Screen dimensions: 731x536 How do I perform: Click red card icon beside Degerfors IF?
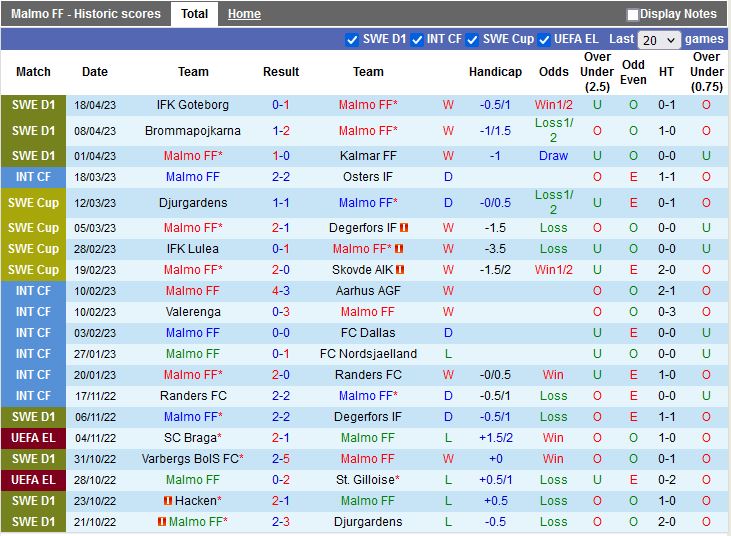coord(404,228)
